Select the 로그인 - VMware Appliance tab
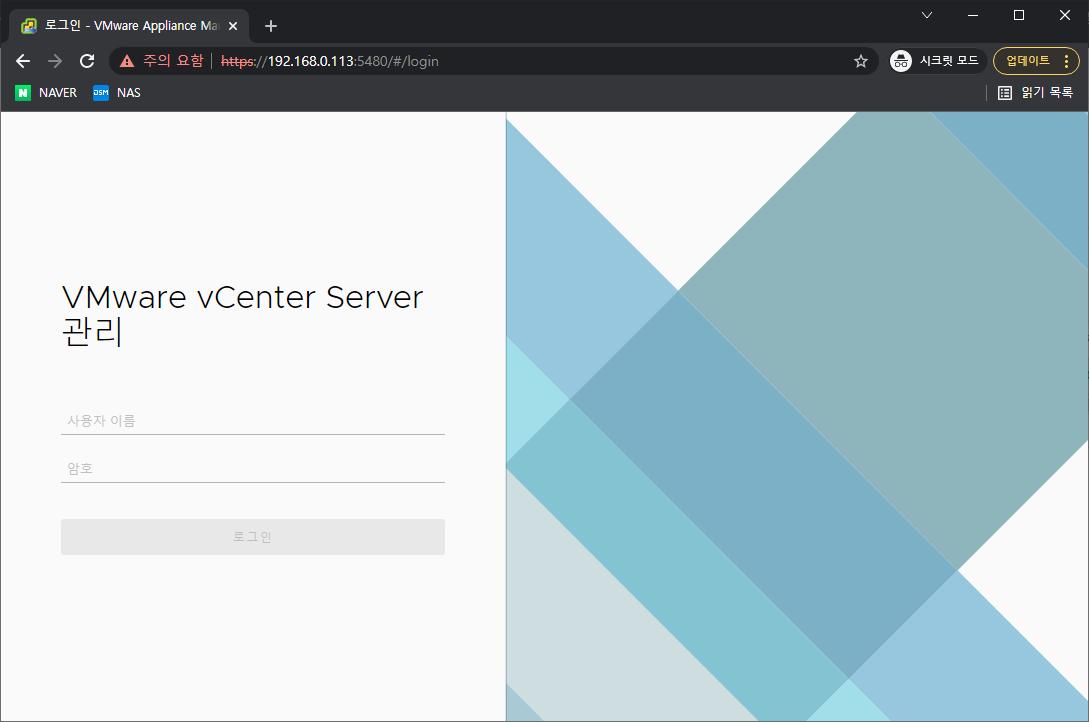 pos(128,26)
